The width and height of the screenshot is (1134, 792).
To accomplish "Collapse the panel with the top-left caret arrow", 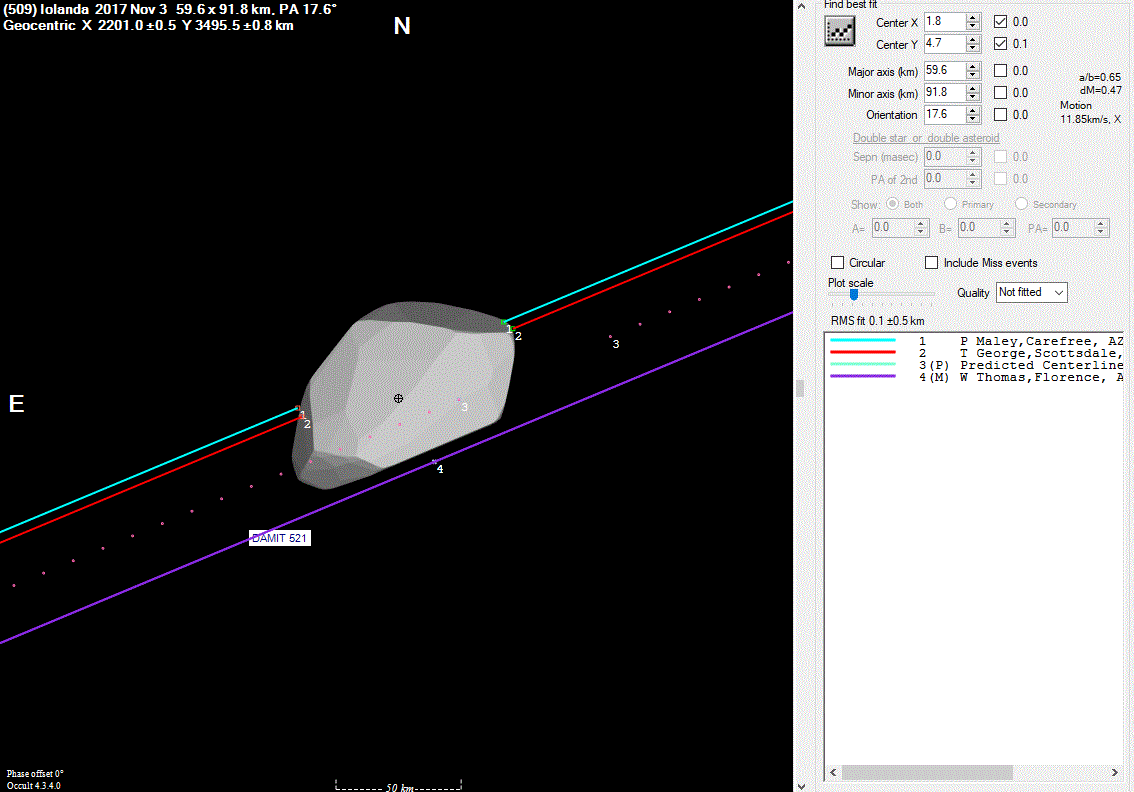I will coord(803,6).
